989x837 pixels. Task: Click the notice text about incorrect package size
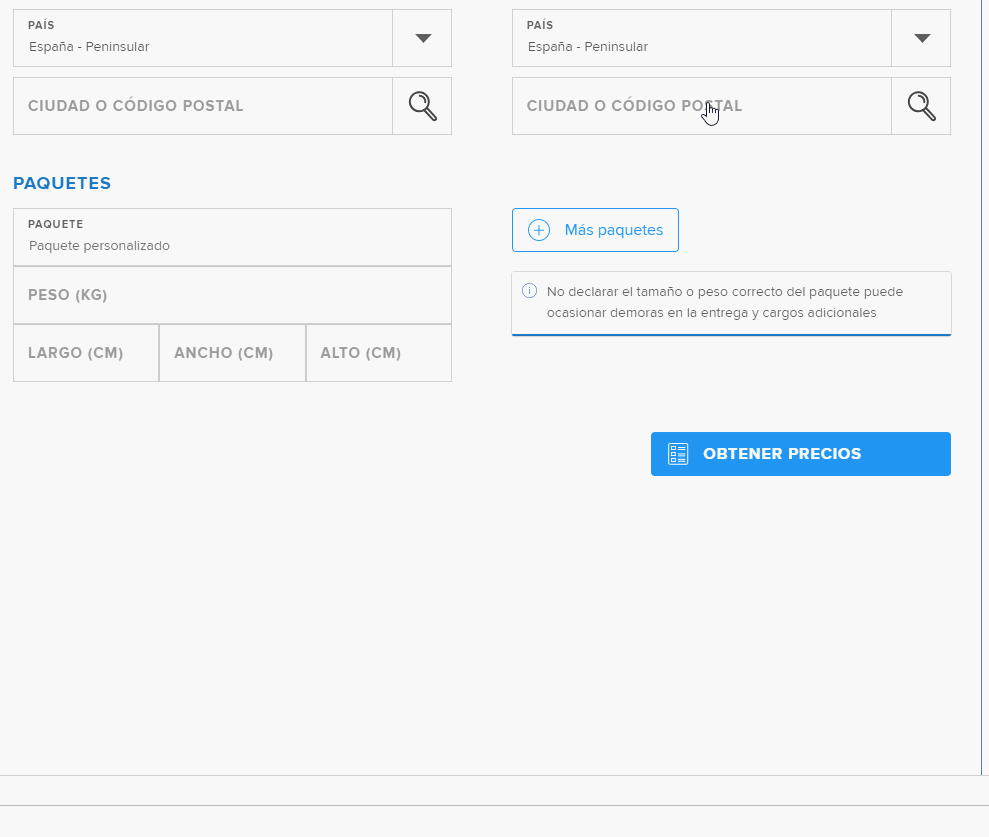pos(725,302)
